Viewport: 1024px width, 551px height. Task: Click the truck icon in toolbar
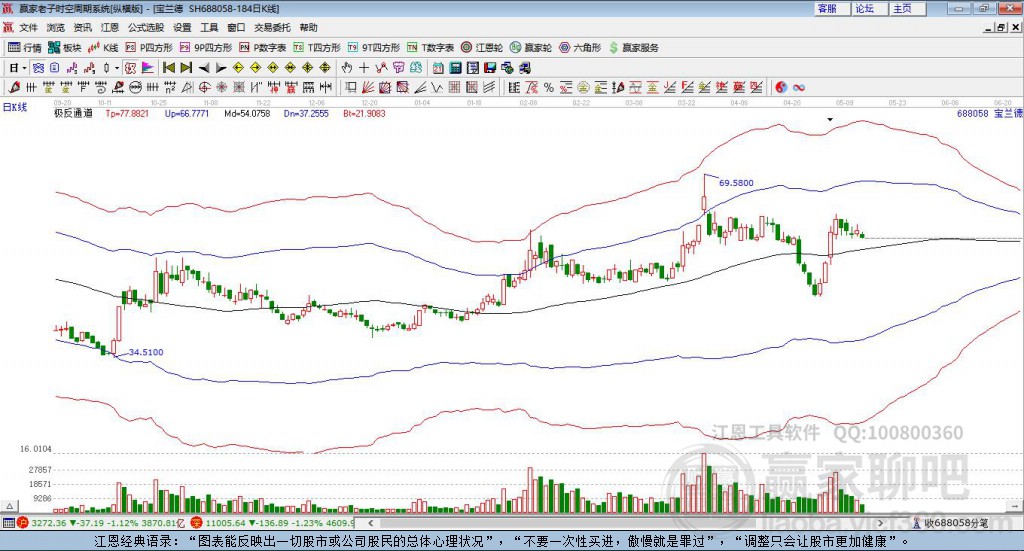524,68
